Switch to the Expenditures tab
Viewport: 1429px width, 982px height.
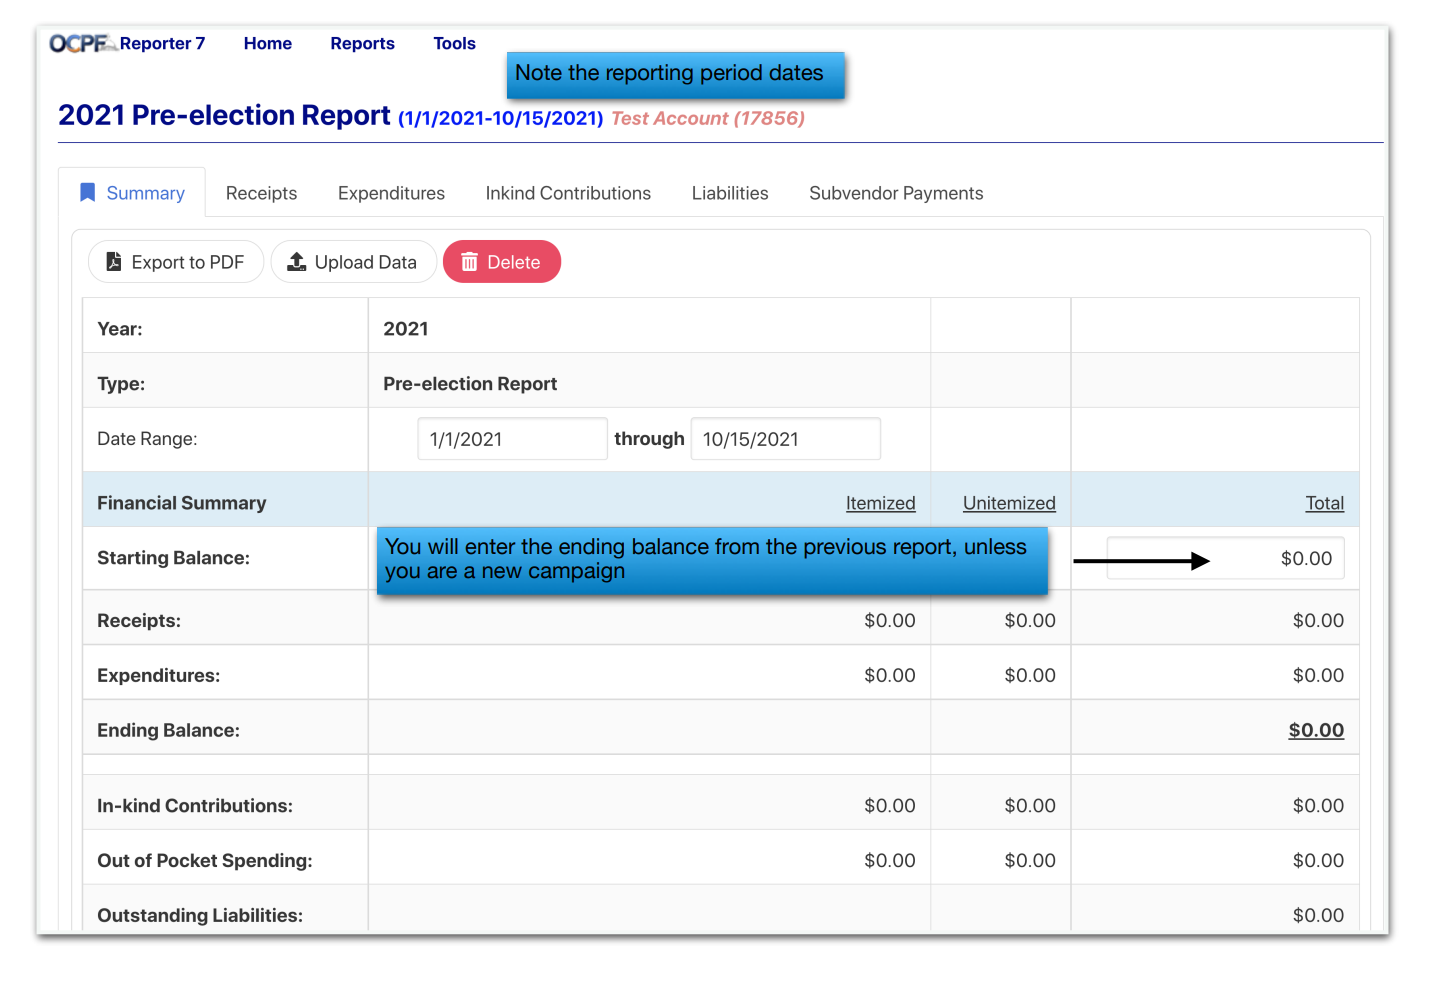pos(391,193)
